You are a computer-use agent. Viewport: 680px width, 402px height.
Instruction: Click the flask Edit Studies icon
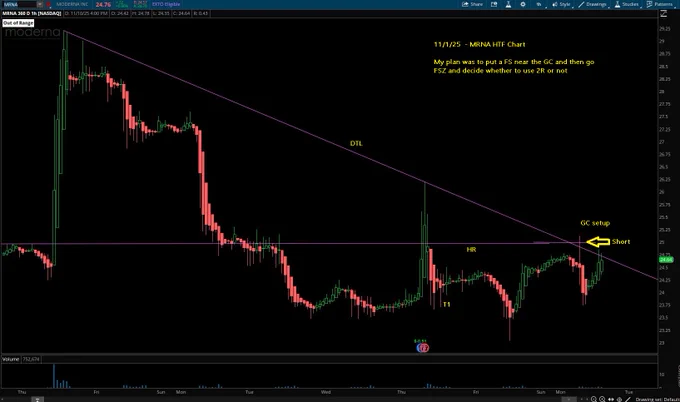click(508, 4)
